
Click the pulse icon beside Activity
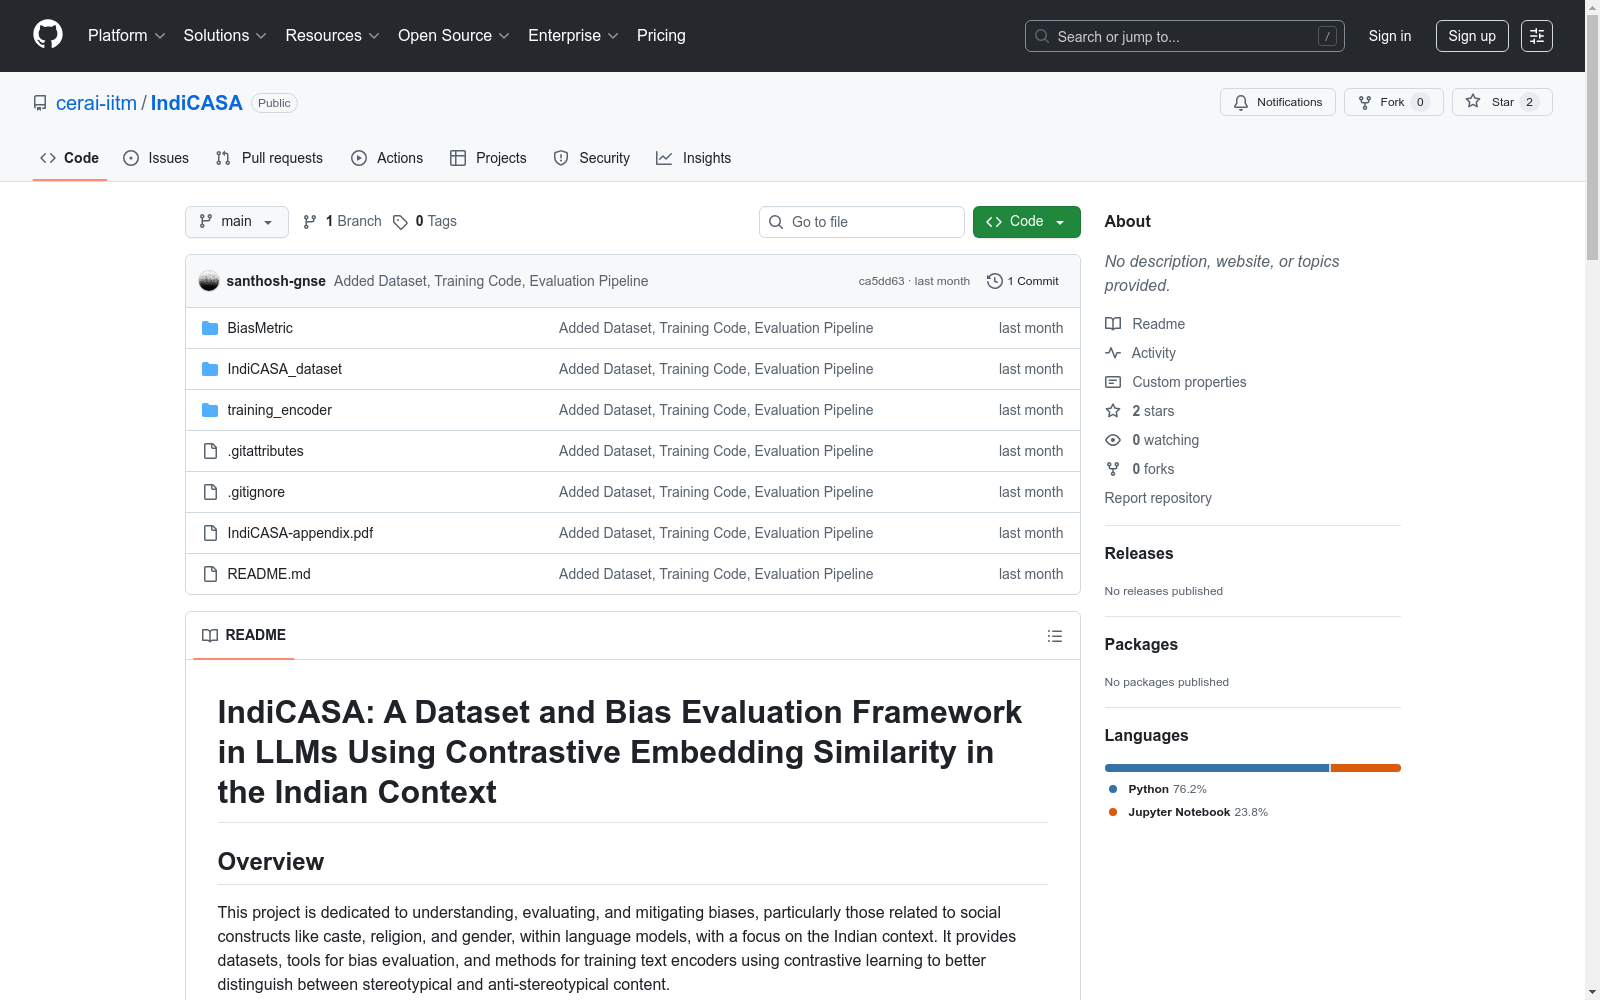pyautogui.click(x=1113, y=353)
